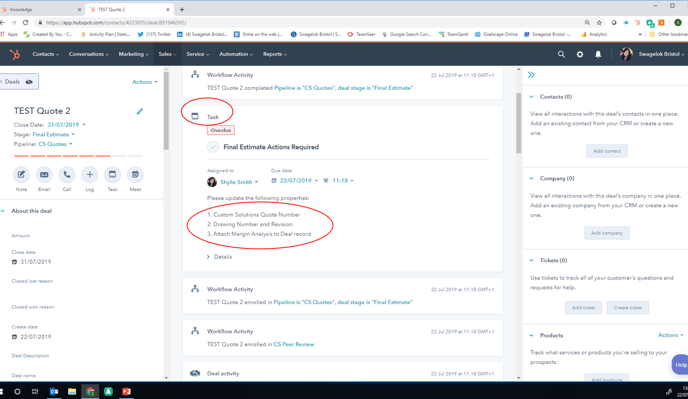
Task: Log an activity with the plus icon
Action: point(90,175)
